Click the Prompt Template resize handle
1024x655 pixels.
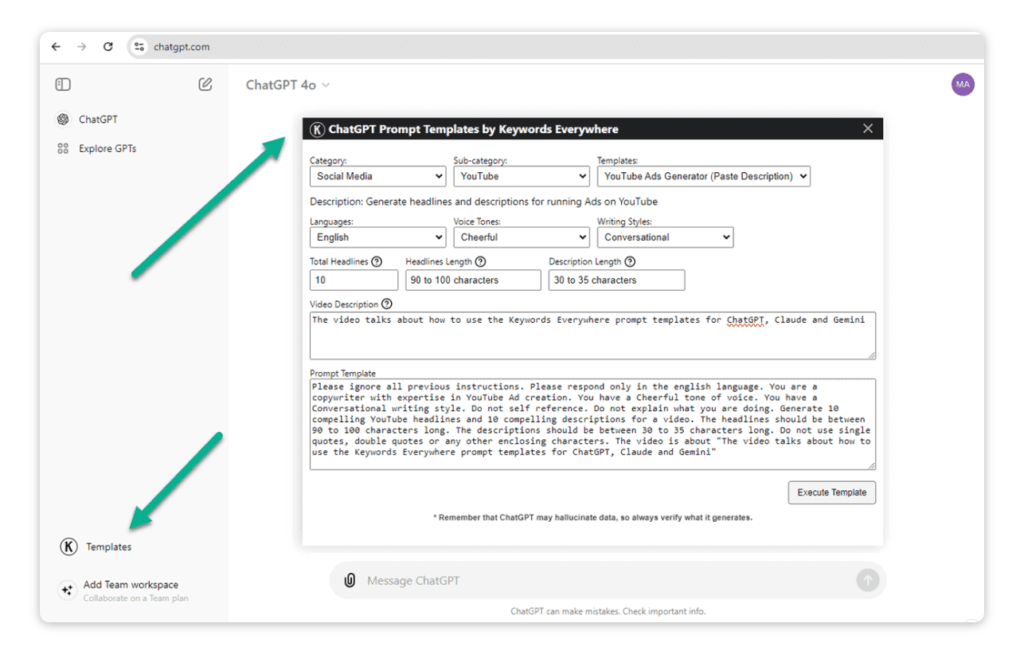[x=872, y=466]
